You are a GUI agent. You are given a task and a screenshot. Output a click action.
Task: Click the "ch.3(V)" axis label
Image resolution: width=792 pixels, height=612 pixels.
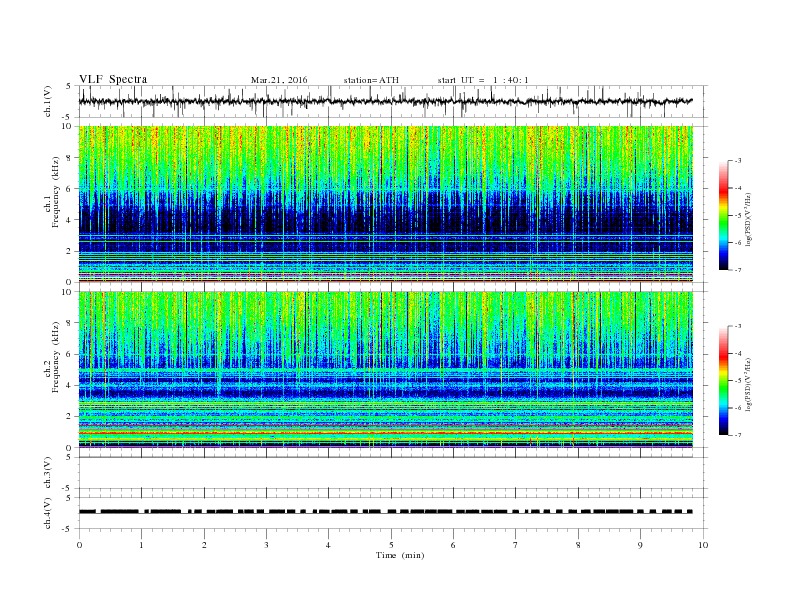click(x=48, y=473)
